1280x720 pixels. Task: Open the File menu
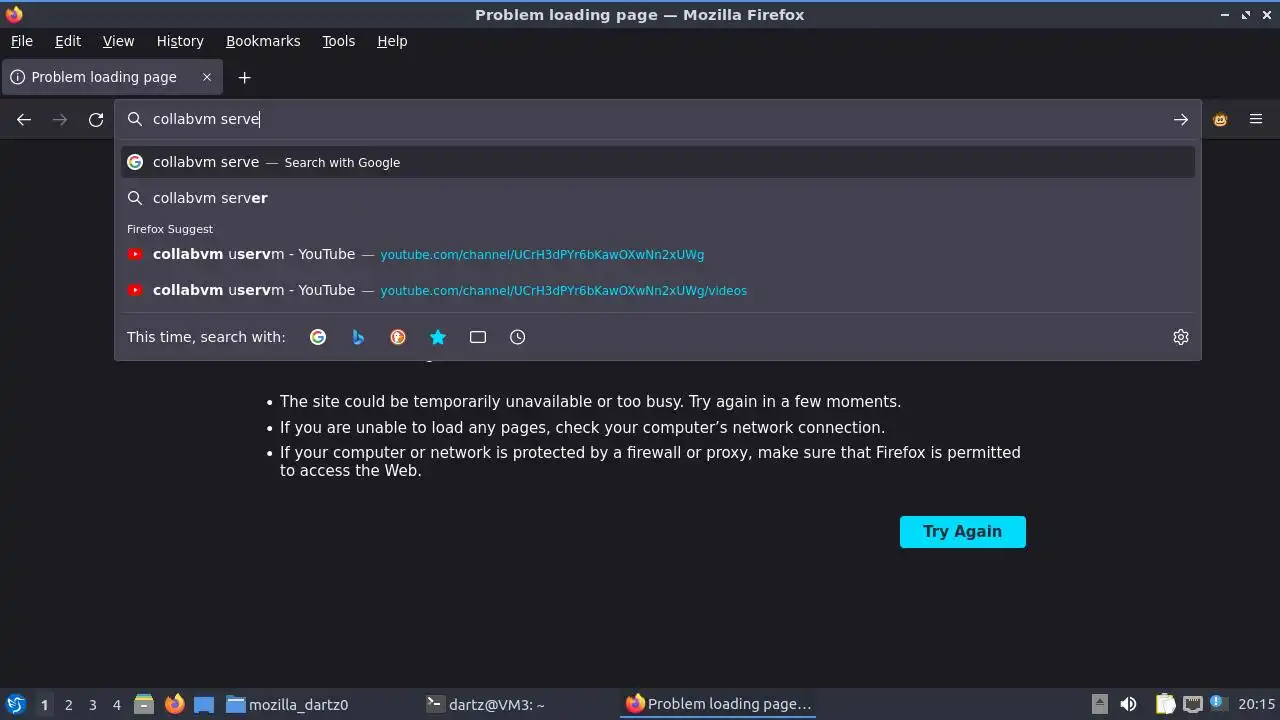point(21,41)
